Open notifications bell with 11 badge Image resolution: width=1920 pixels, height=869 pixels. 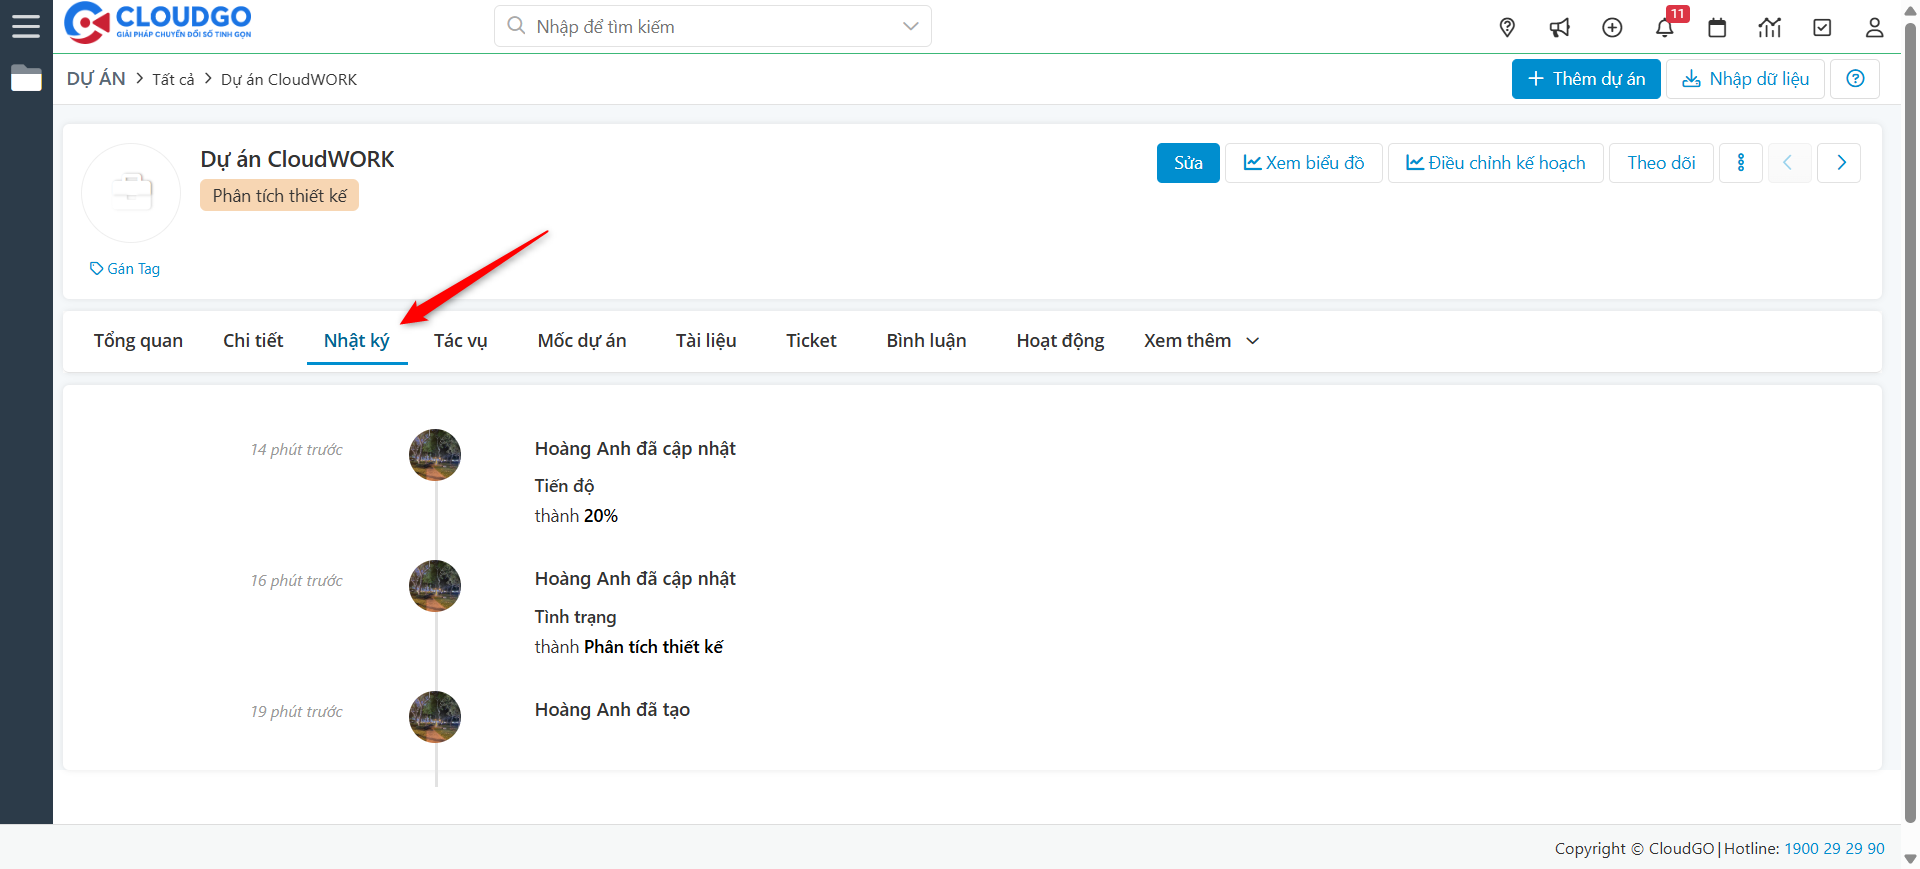pyautogui.click(x=1666, y=26)
